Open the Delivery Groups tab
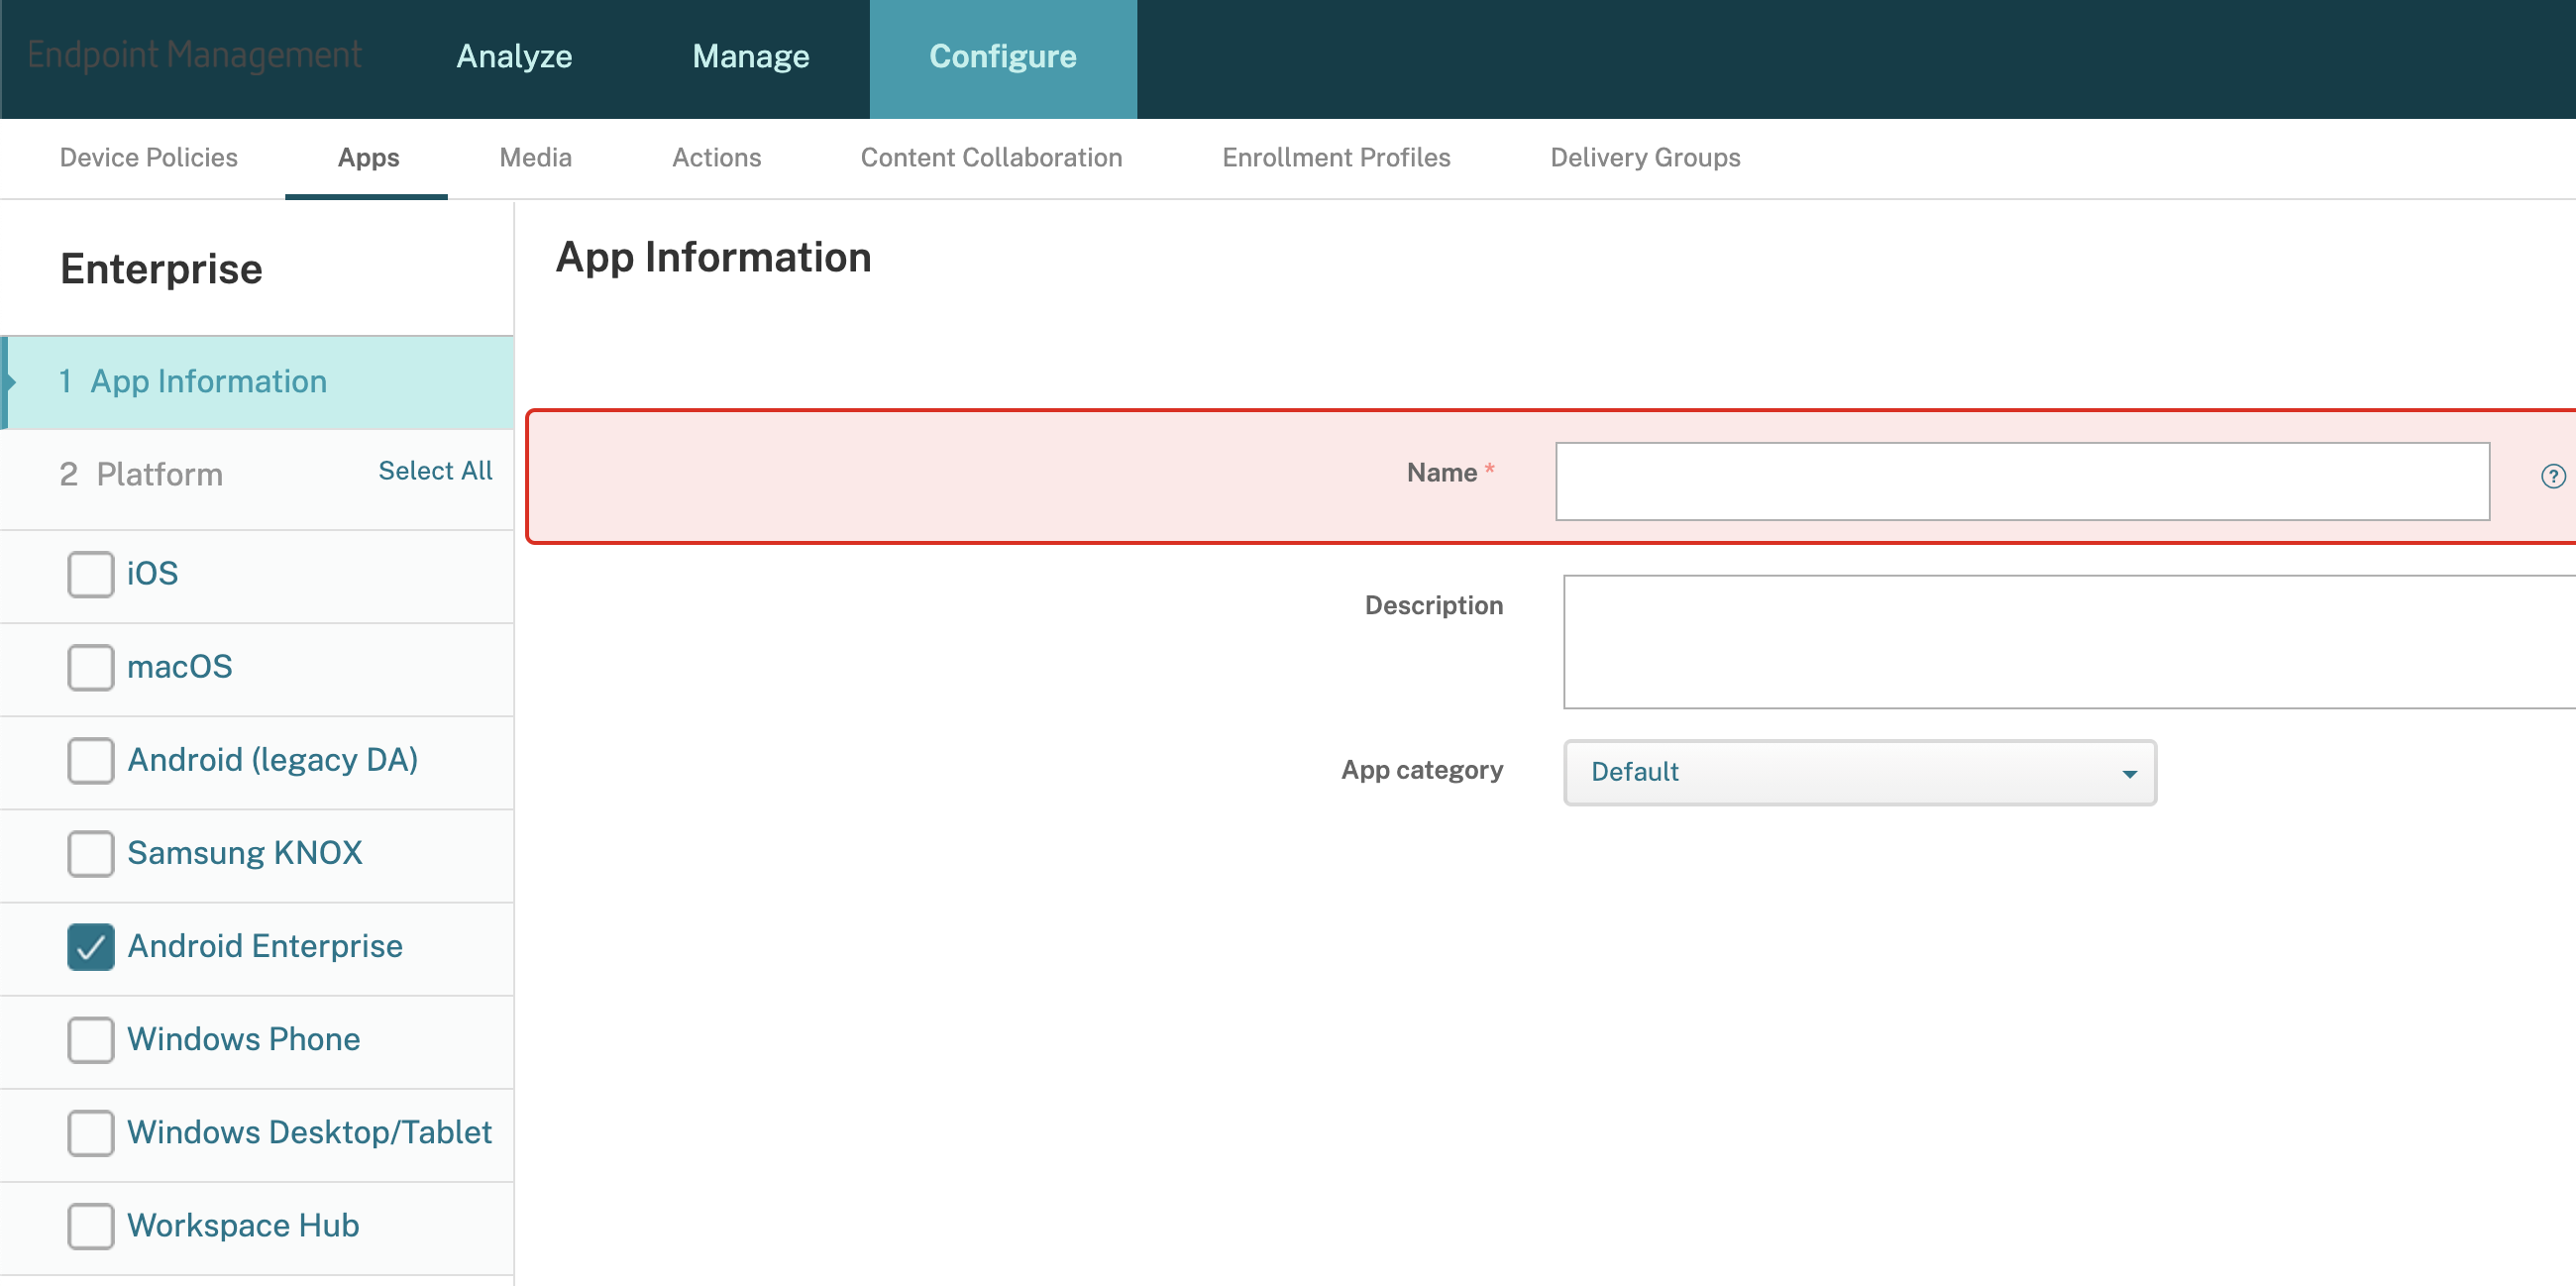 coord(1645,158)
